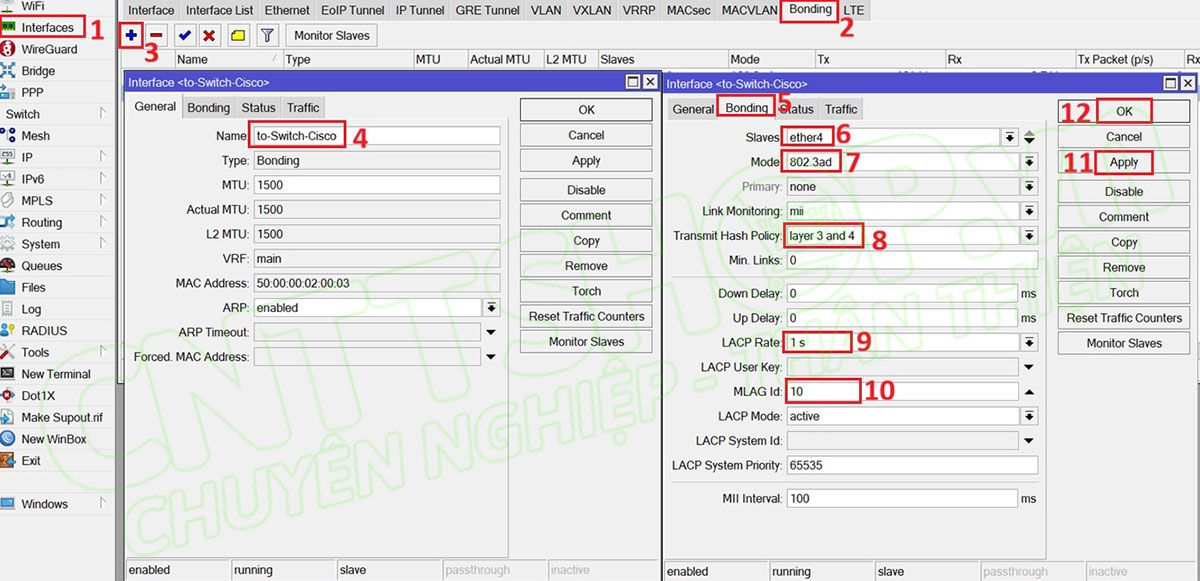Viewport: 1200px width, 581px height.
Task: Expand the System submenu
Action: (102, 244)
